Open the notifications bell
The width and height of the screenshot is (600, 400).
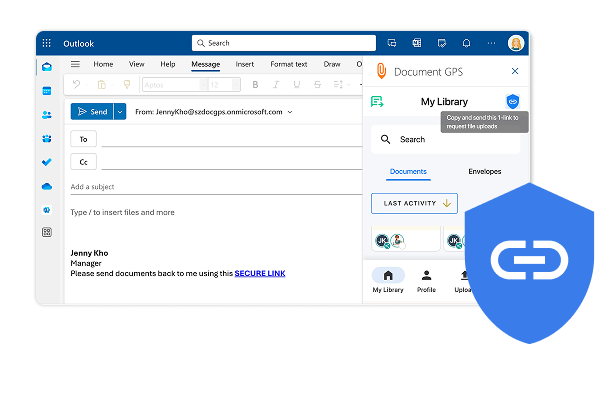pos(466,43)
